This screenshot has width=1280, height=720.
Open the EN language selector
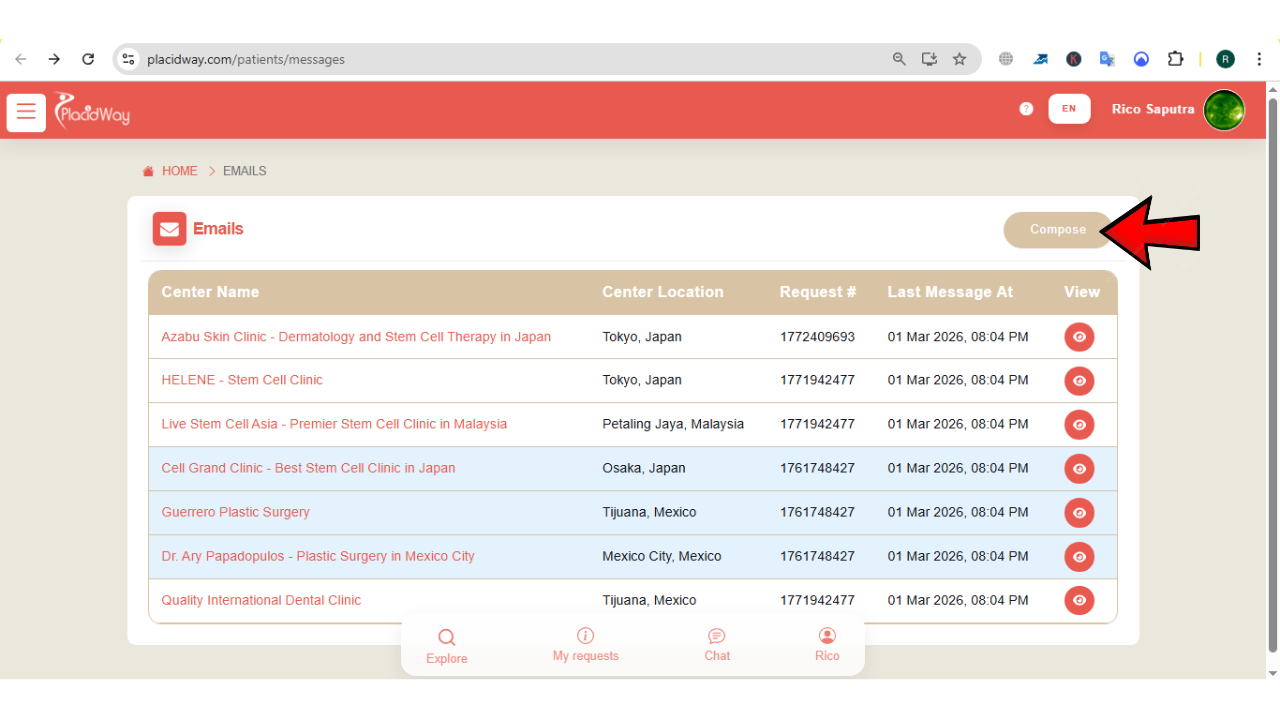coord(1069,108)
